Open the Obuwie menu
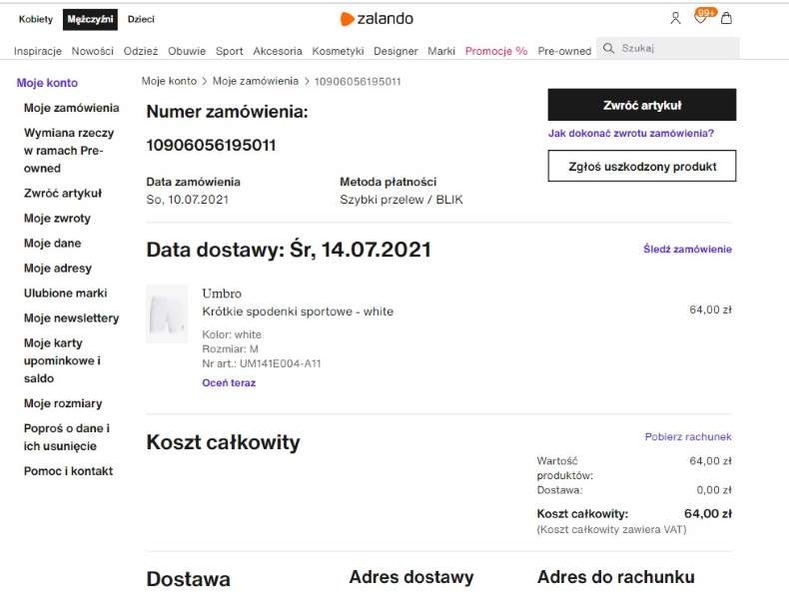This screenshot has width=789, height=600. pos(187,51)
